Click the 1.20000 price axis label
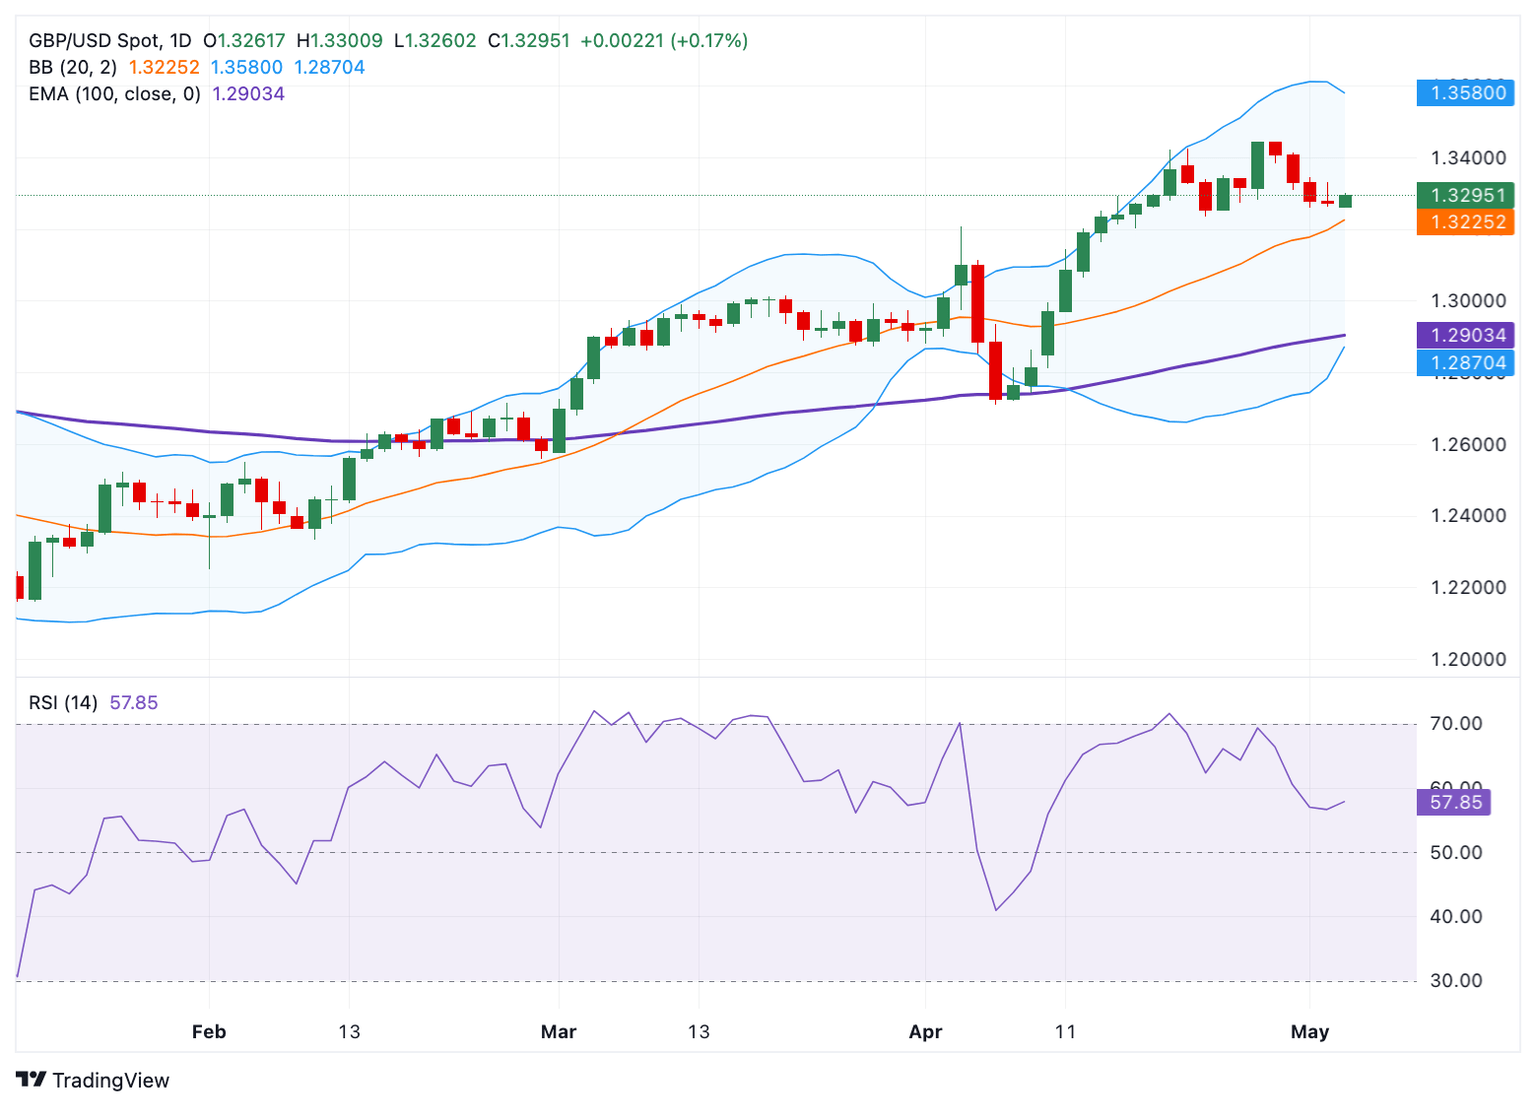Screen dimensions: 1536x1107 point(1468,659)
